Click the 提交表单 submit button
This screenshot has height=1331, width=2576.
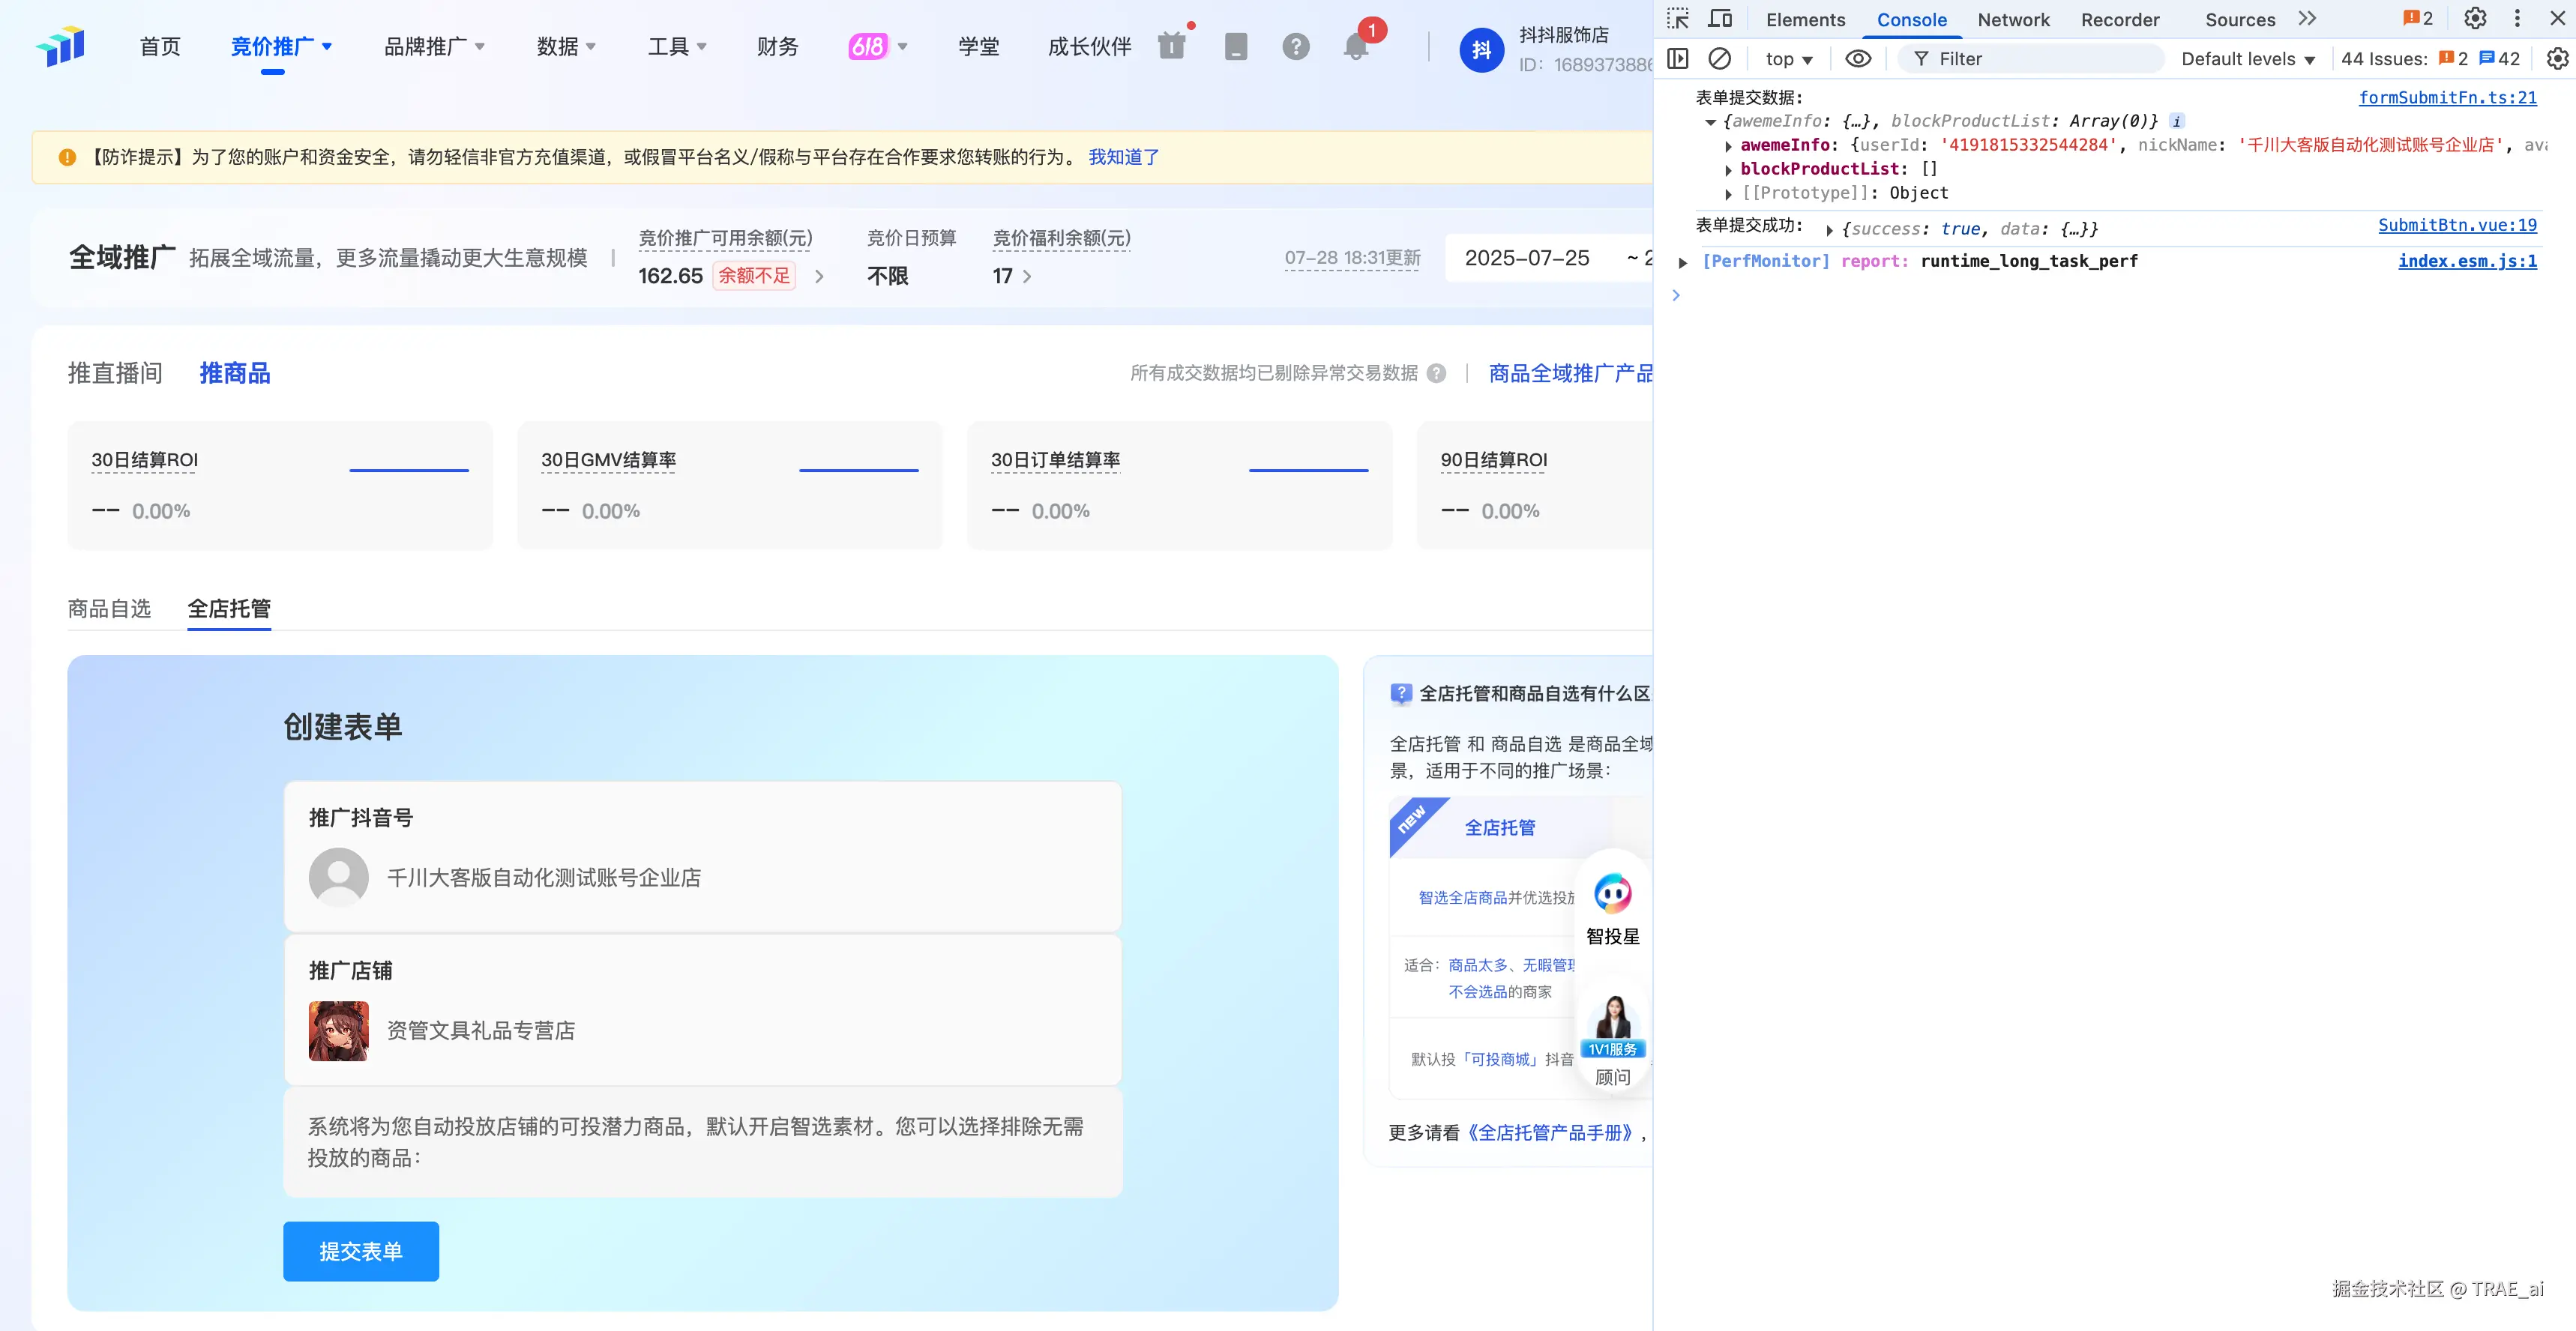[x=360, y=1251]
